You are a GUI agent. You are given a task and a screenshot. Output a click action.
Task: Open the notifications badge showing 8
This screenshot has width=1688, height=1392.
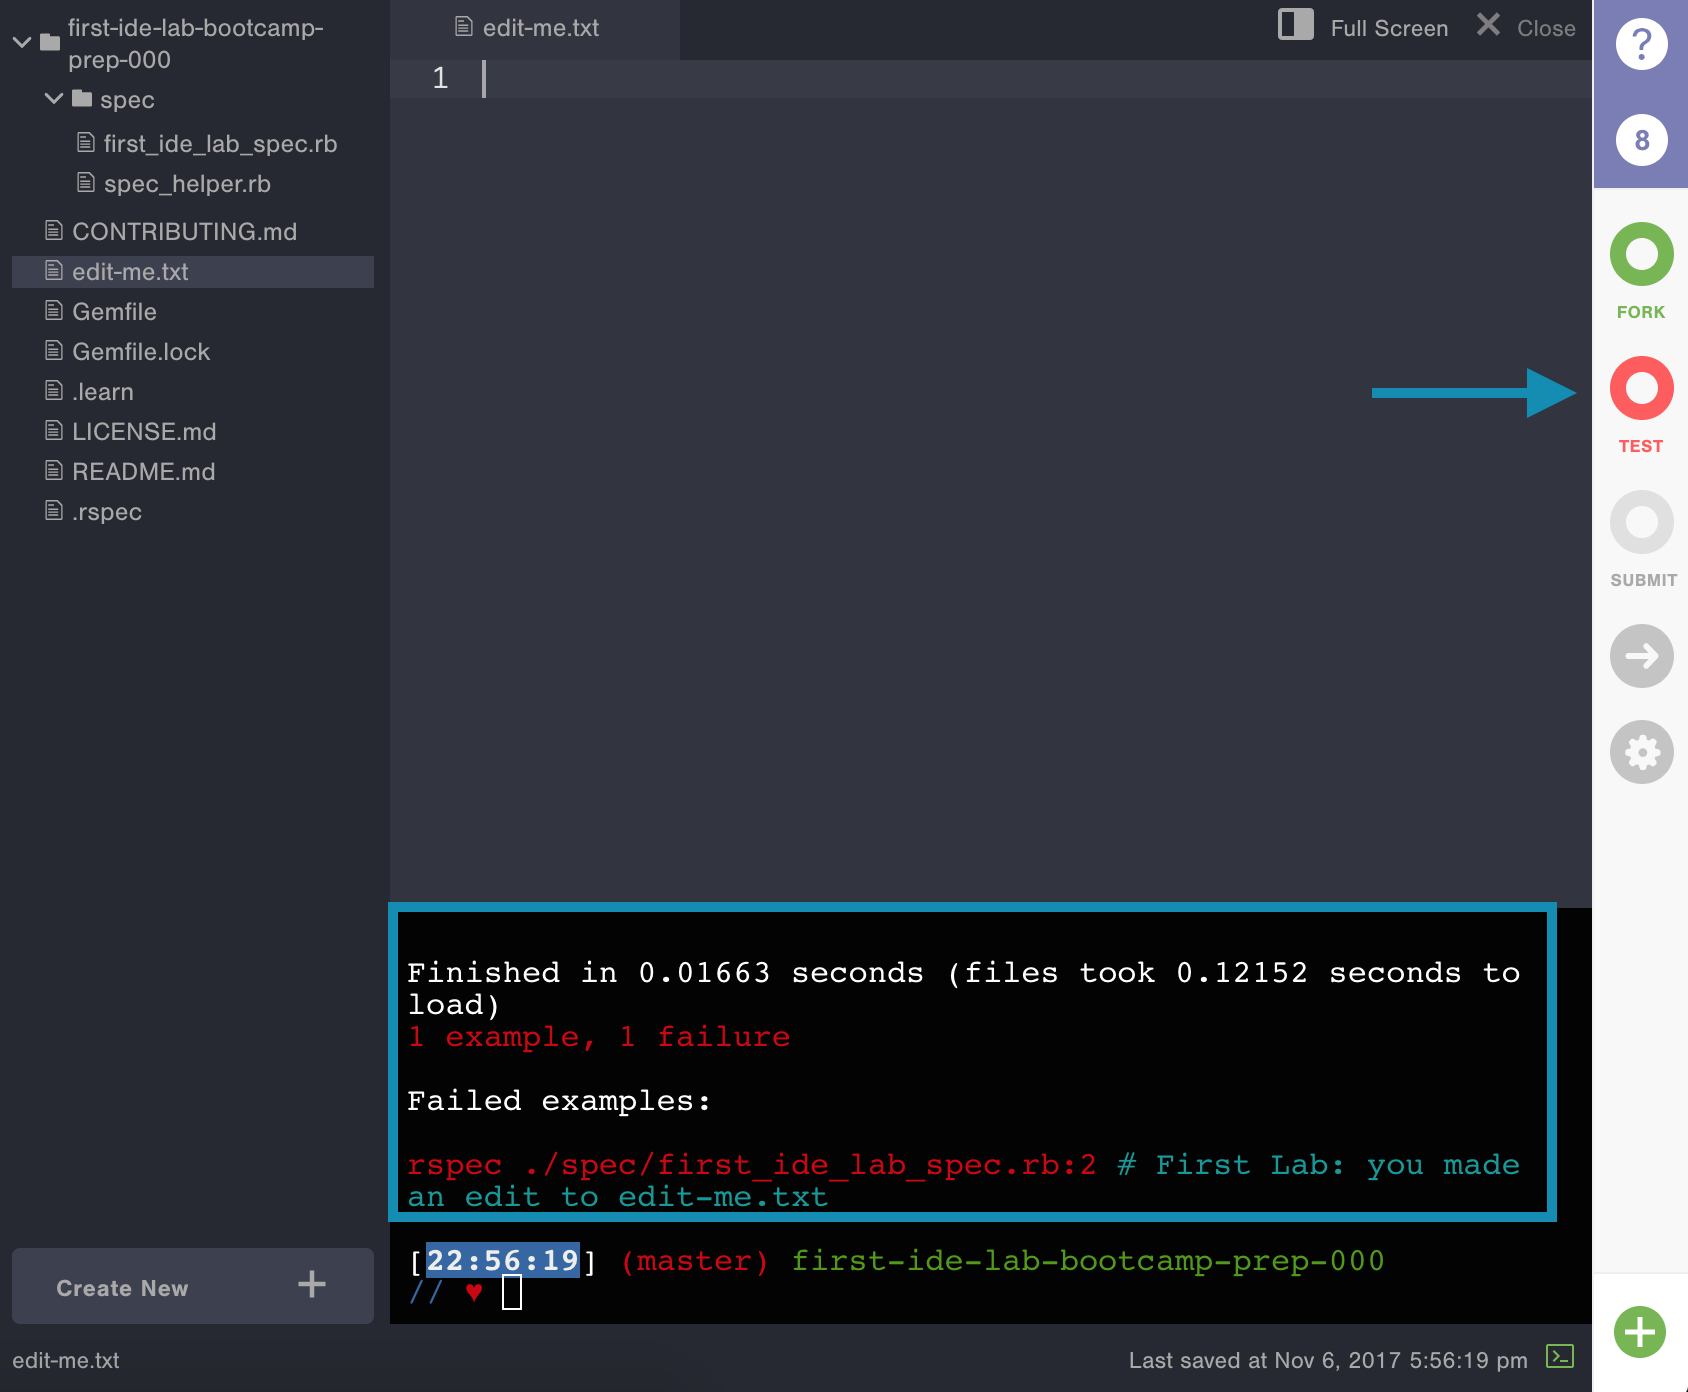(x=1641, y=140)
